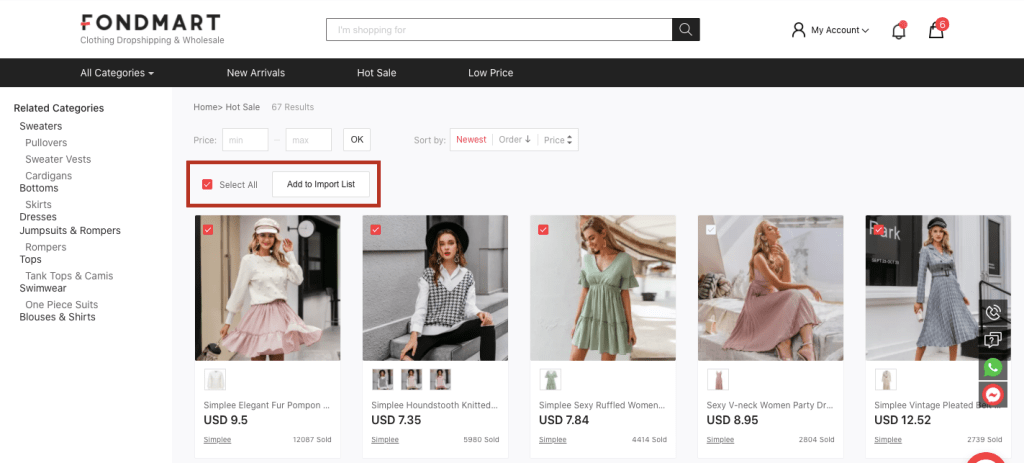This screenshot has height=463, width=1024.
Task: Sort products by Newest
Action: (x=471, y=140)
